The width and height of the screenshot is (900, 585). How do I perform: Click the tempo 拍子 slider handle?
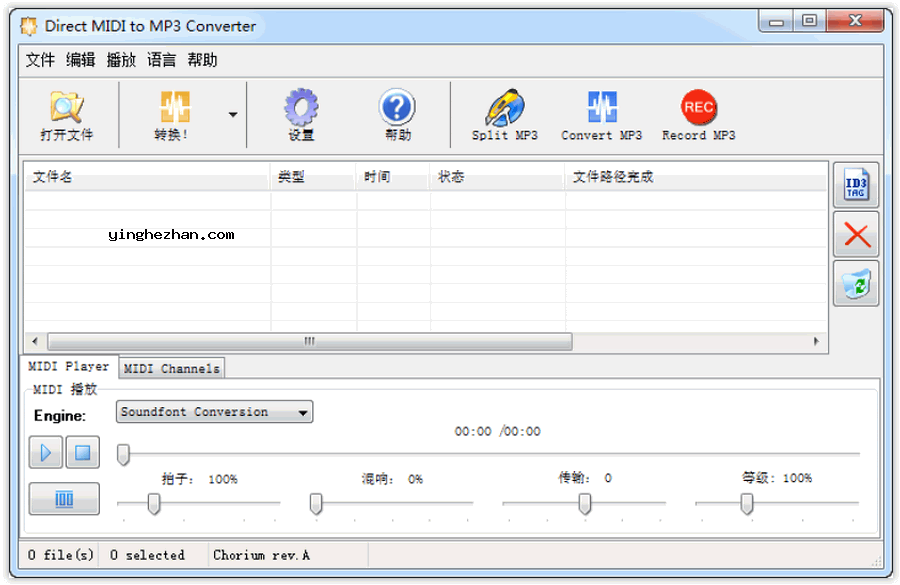click(154, 504)
